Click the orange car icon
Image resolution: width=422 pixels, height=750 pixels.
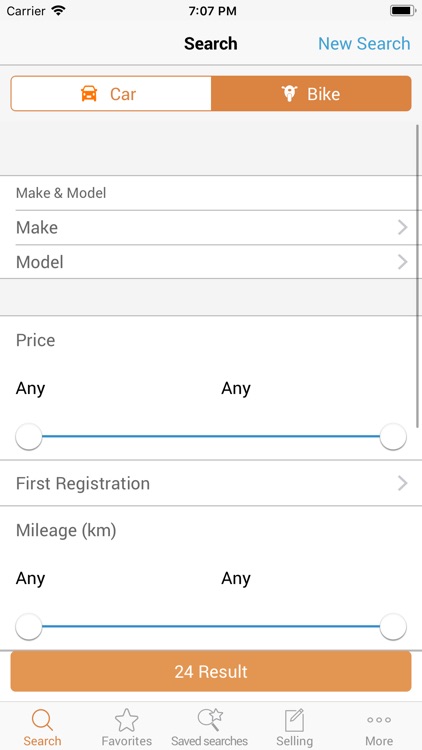coord(89,93)
